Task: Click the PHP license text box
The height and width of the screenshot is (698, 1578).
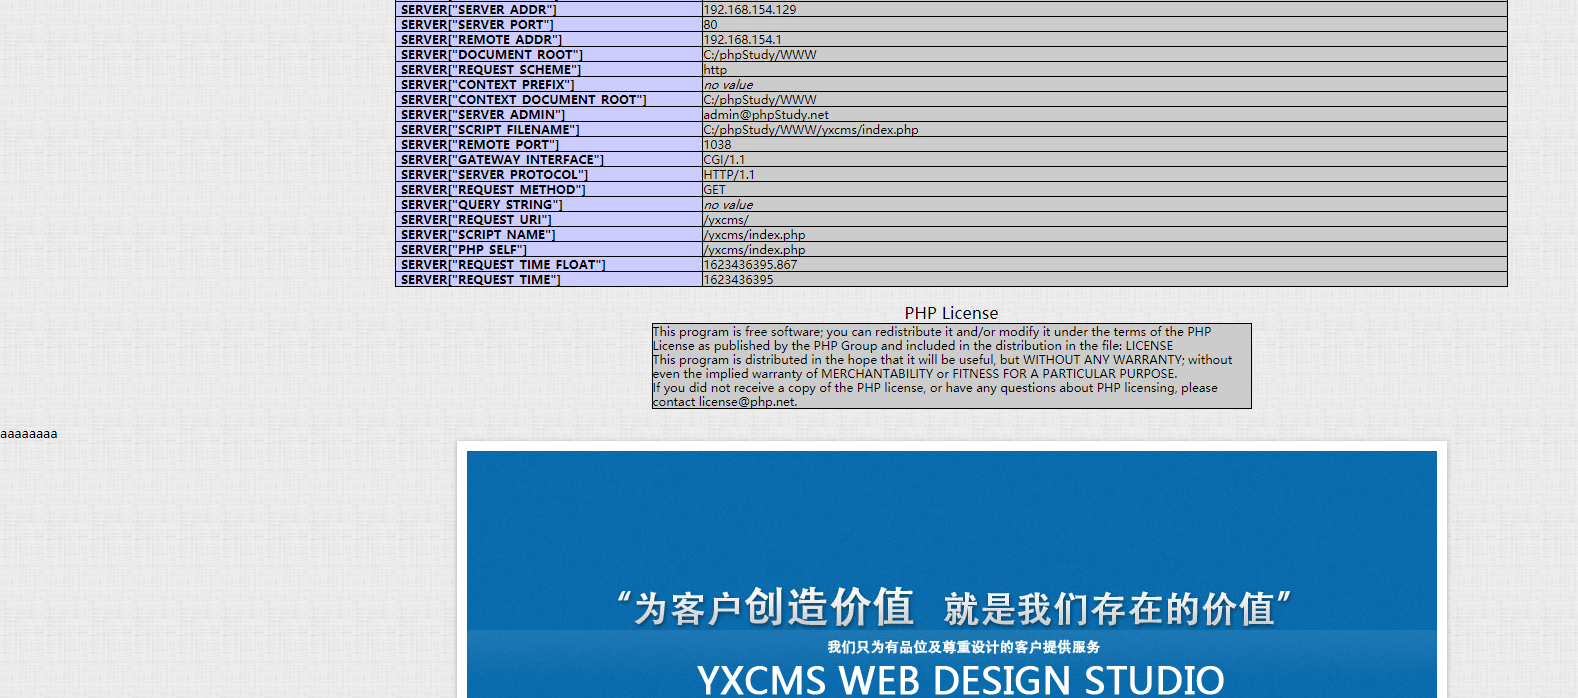Action: (951, 366)
